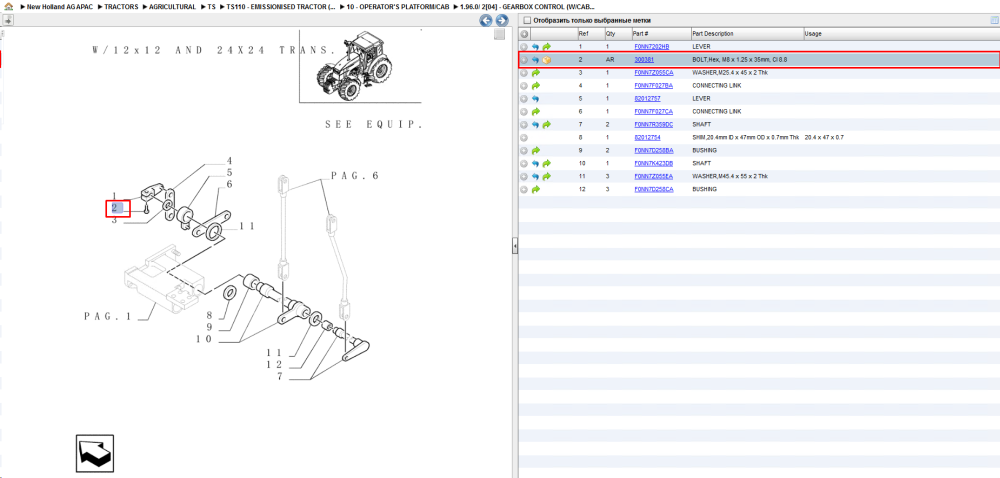Mark the ref 4 CONNECTING LINK row circle
Screen dimensions: 1000x478
coord(524,85)
